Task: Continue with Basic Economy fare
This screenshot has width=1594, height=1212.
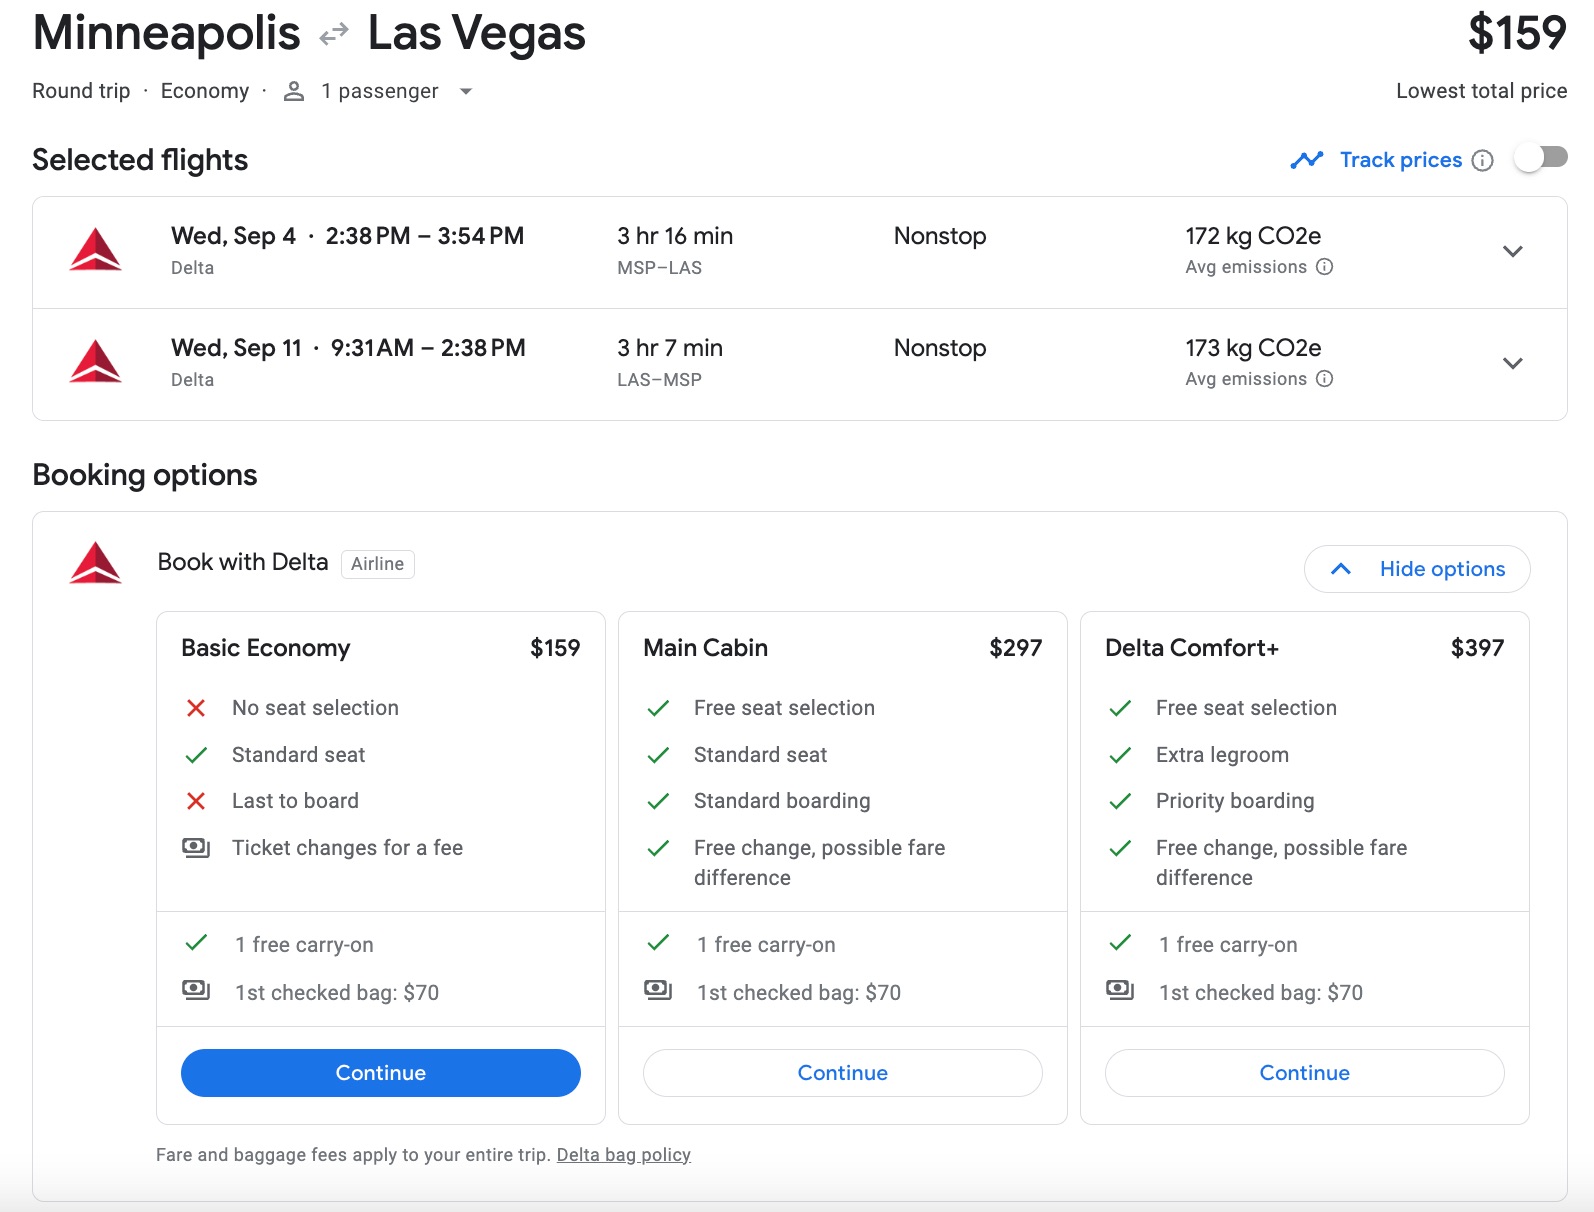Action: 381,1073
